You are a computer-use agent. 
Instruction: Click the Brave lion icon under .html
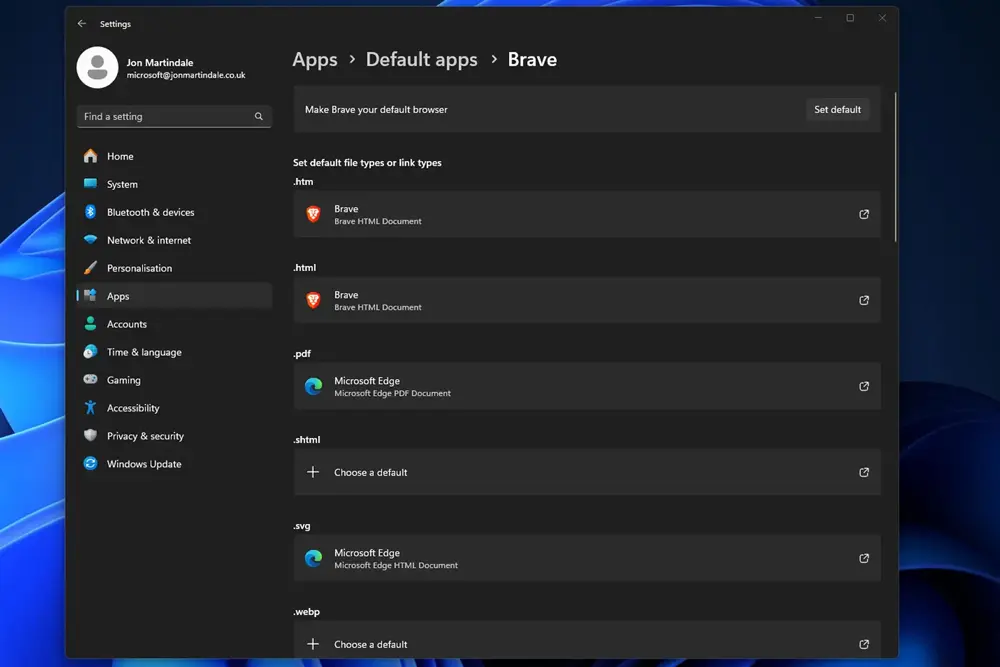pos(313,300)
